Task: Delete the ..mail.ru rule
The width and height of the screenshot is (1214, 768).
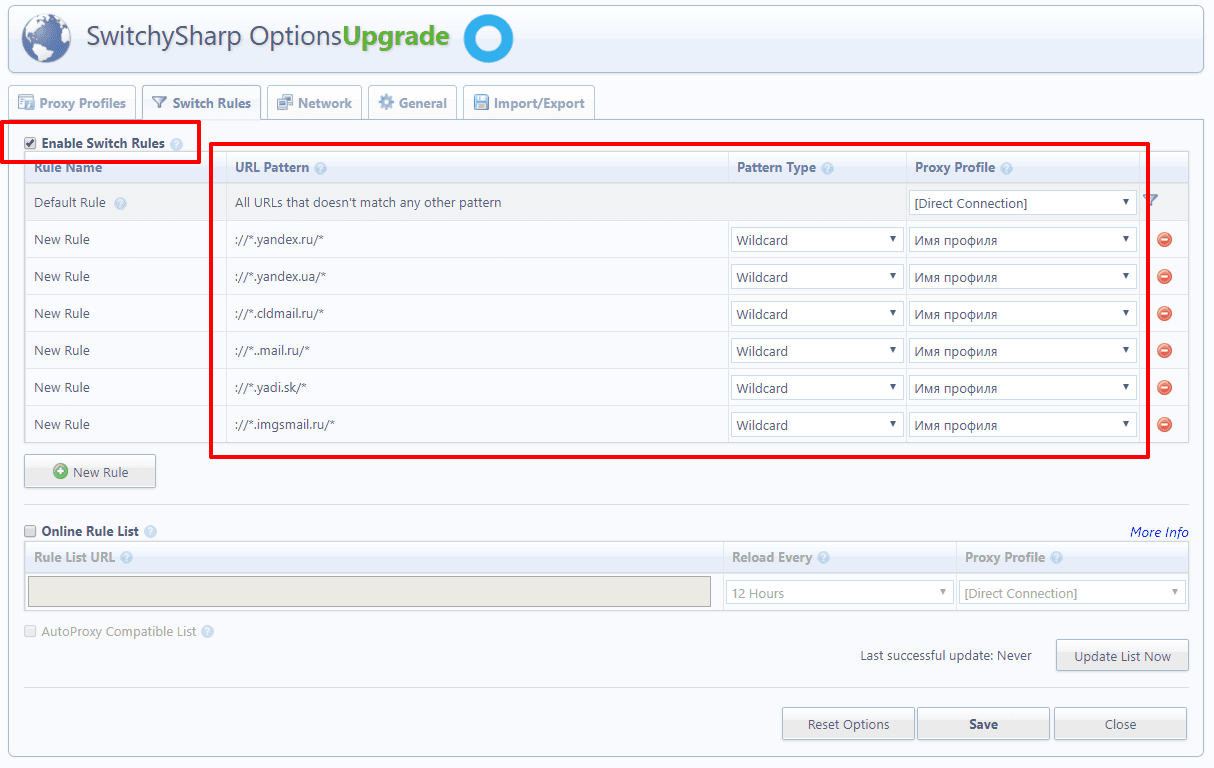Action: tap(1164, 351)
